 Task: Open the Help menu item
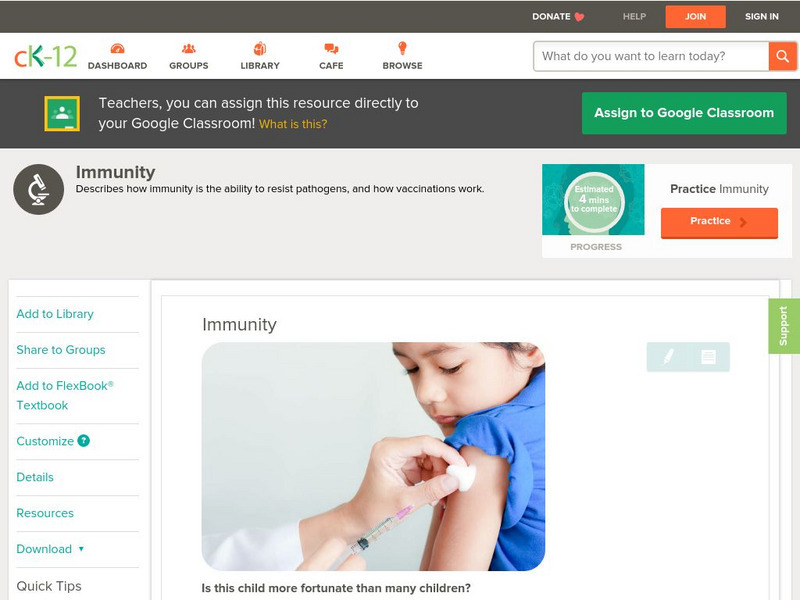tap(634, 16)
